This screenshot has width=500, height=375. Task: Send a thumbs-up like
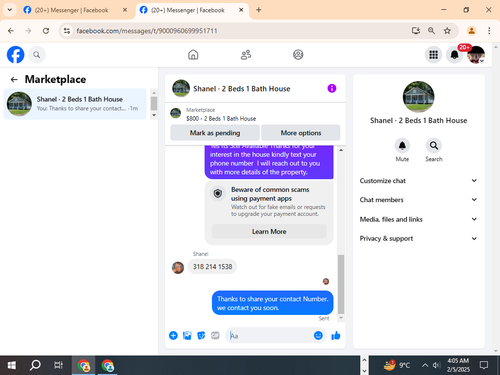point(336,335)
